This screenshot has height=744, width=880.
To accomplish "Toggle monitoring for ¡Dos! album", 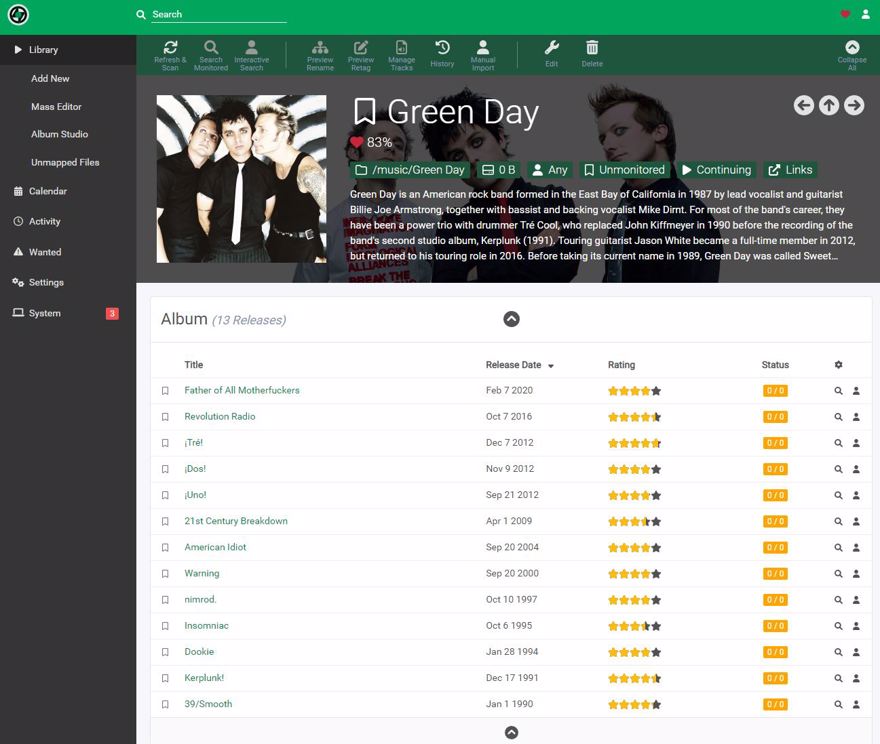I will point(165,469).
